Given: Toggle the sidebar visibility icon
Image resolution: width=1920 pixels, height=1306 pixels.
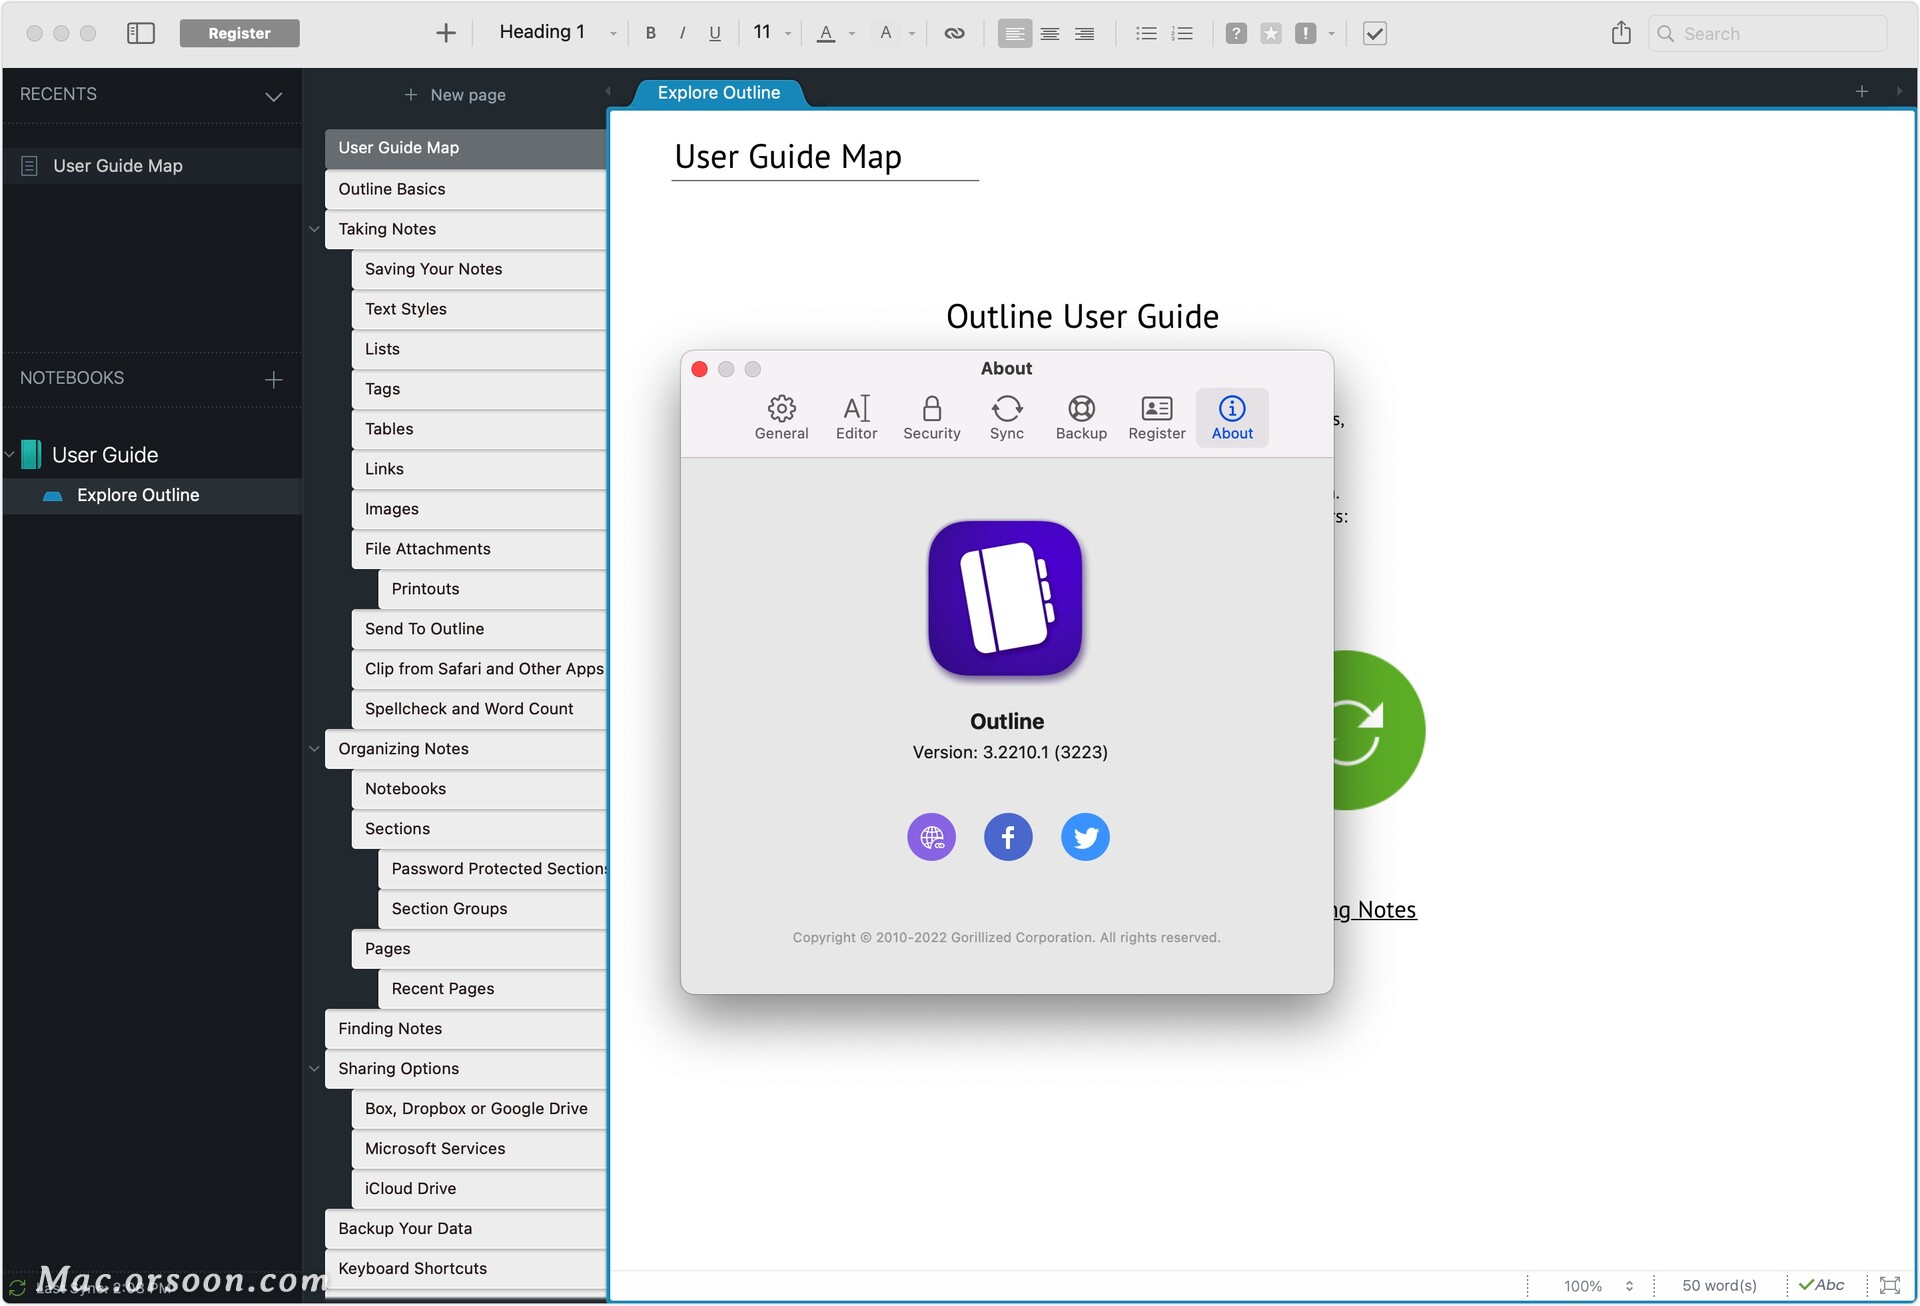Looking at the screenshot, I should click(x=141, y=33).
